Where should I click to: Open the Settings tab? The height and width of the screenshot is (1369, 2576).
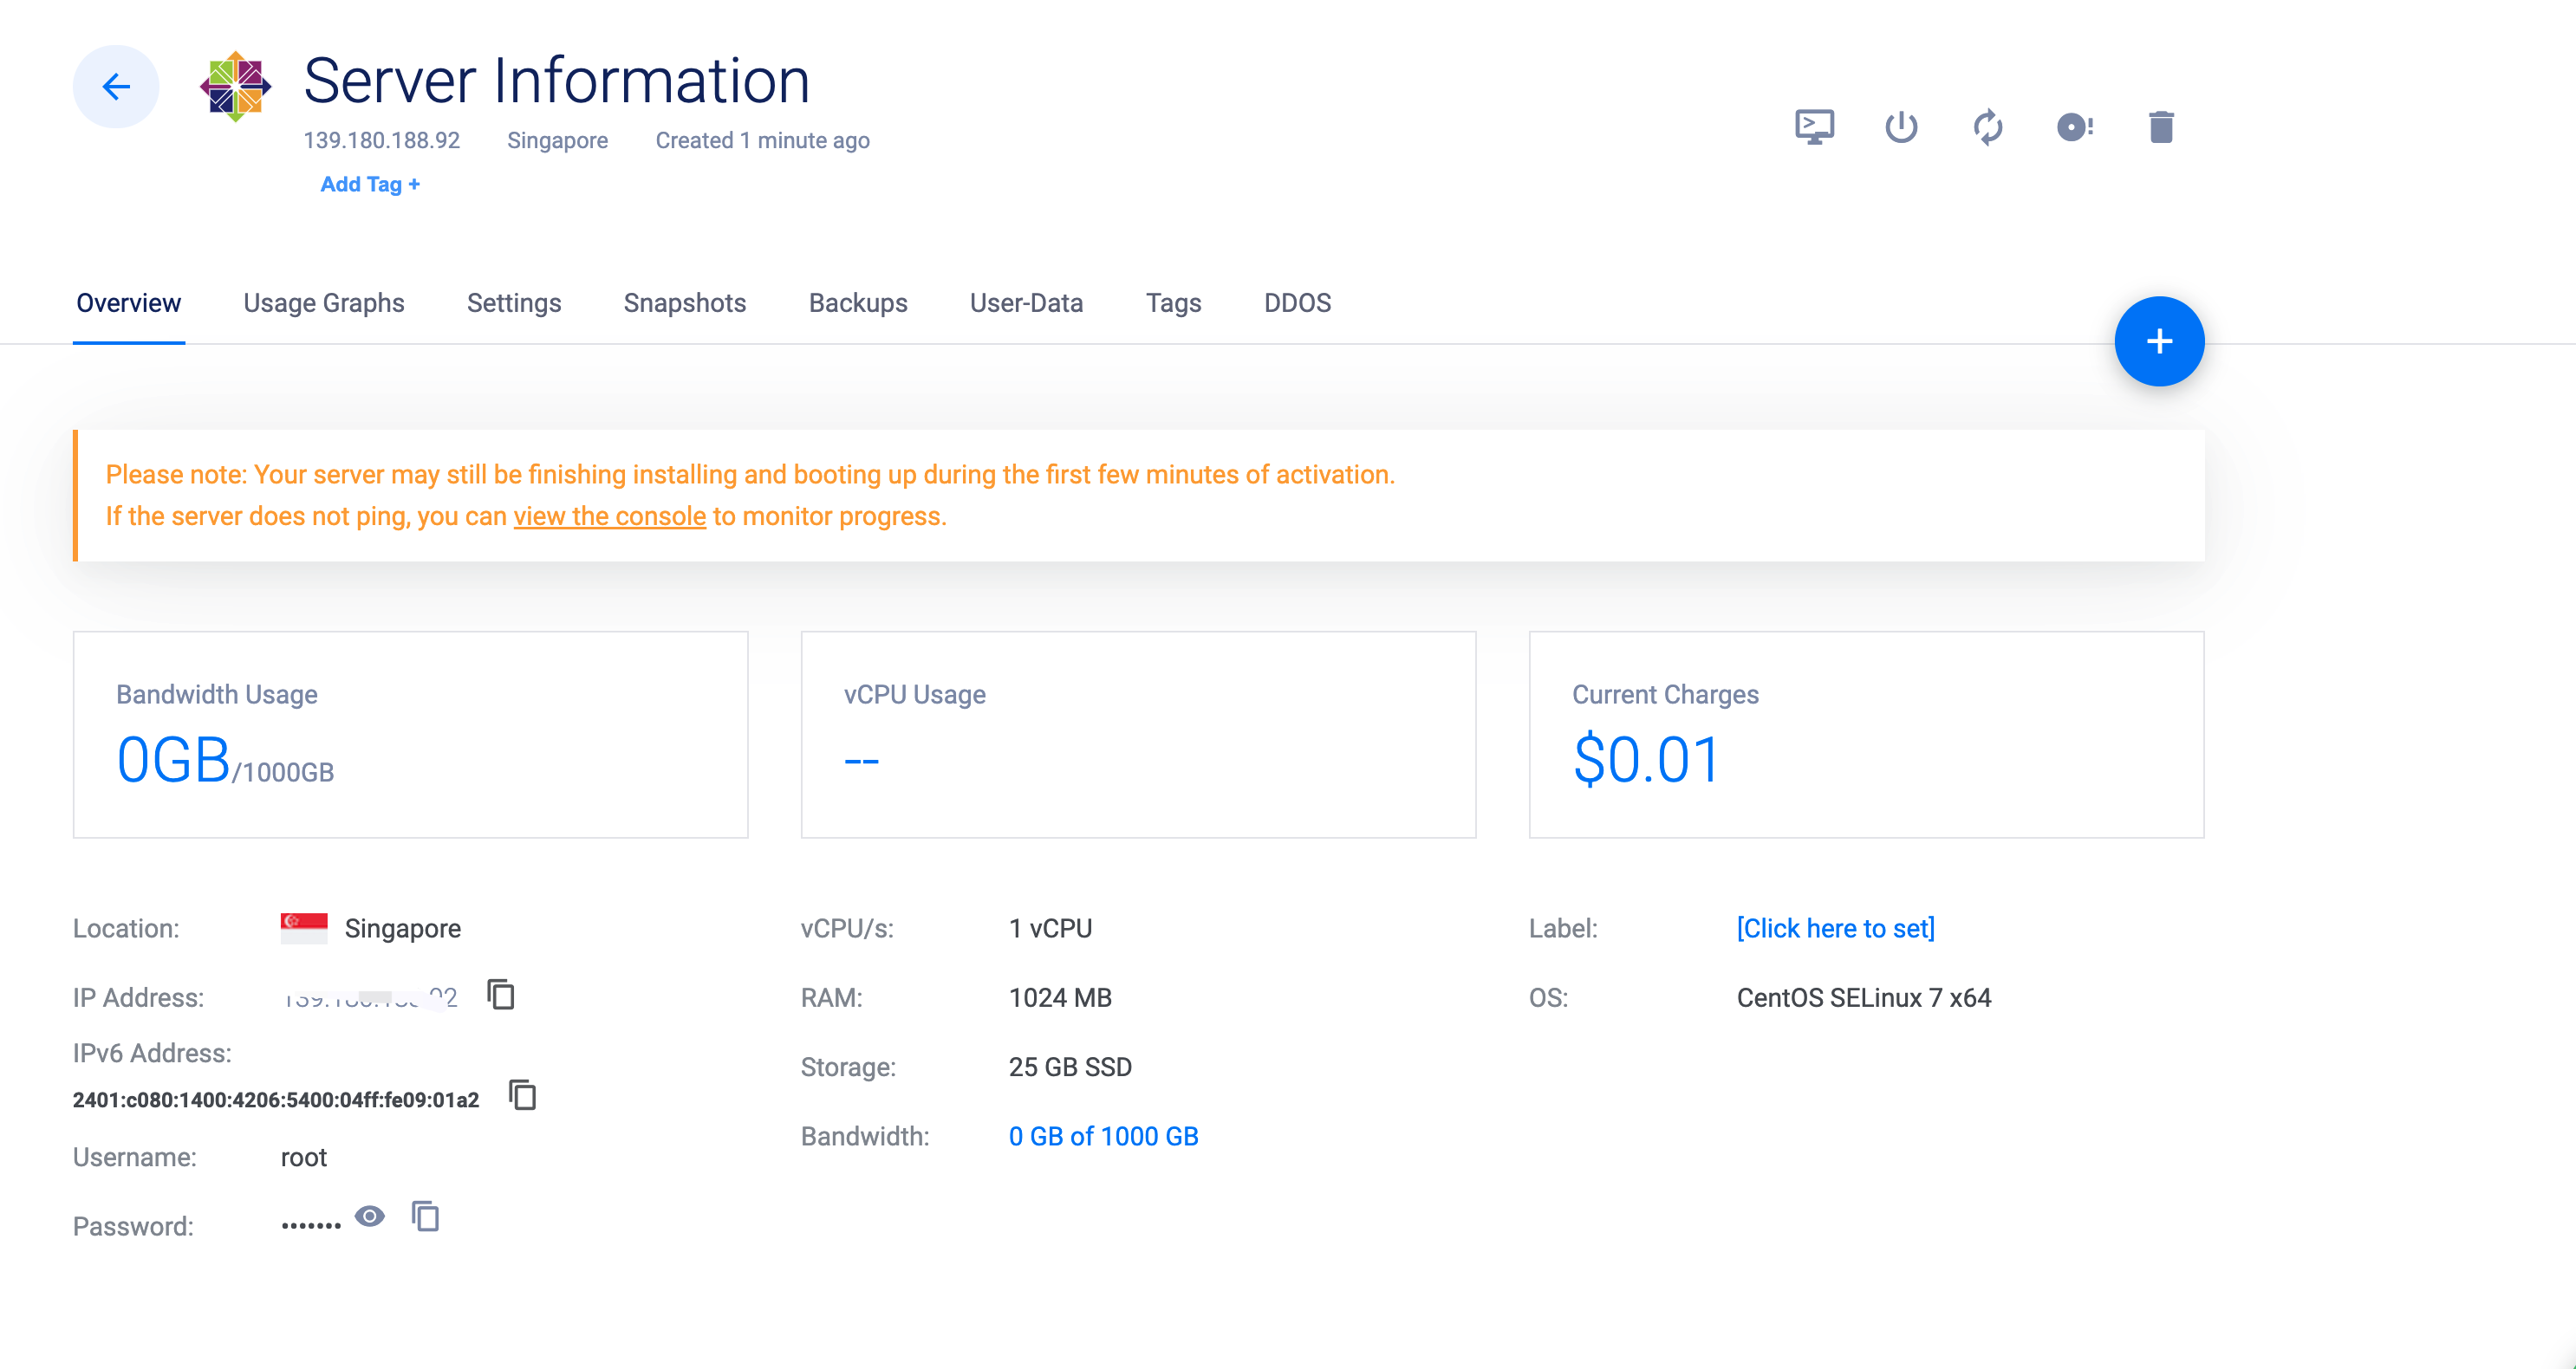pos(514,303)
